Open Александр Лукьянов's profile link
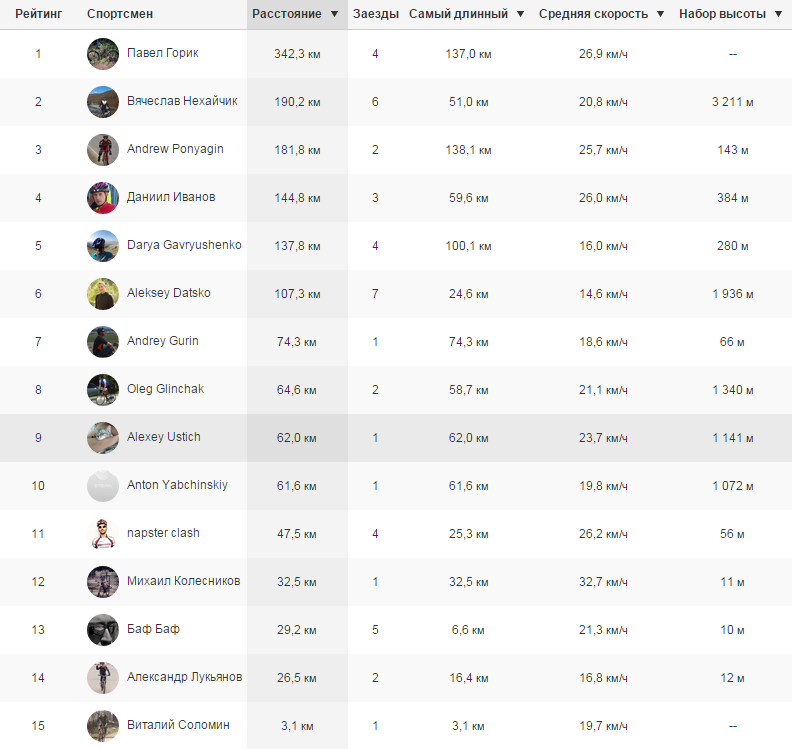Image resolution: width=793 pixels, height=749 pixels. [x=184, y=677]
